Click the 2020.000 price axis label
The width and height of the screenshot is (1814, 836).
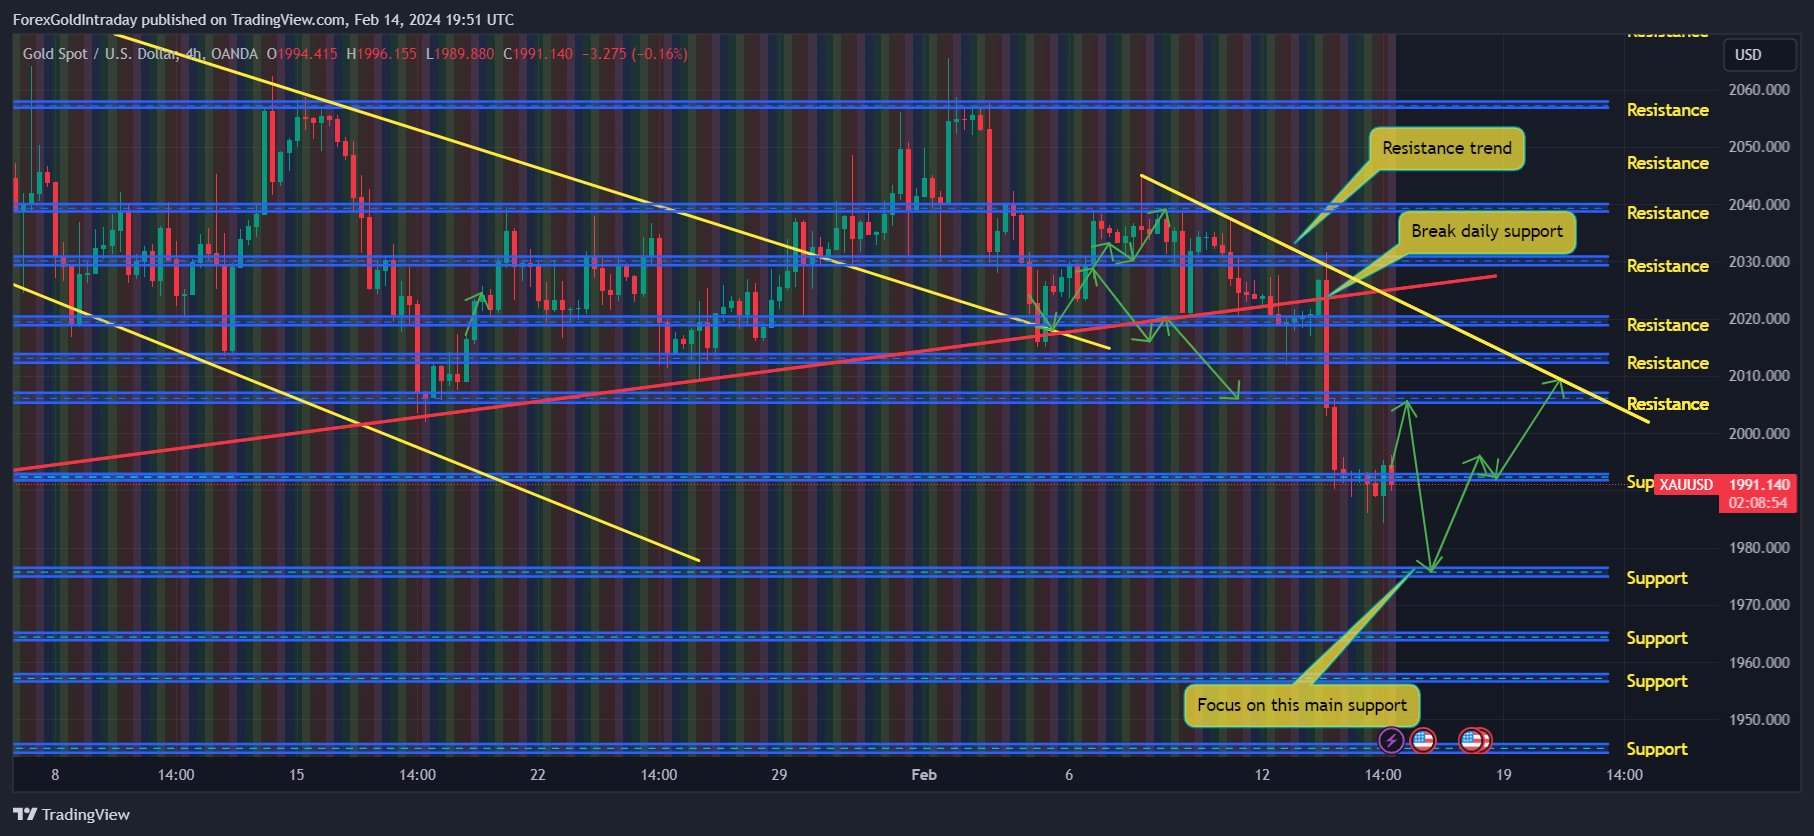(x=1759, y=318)
